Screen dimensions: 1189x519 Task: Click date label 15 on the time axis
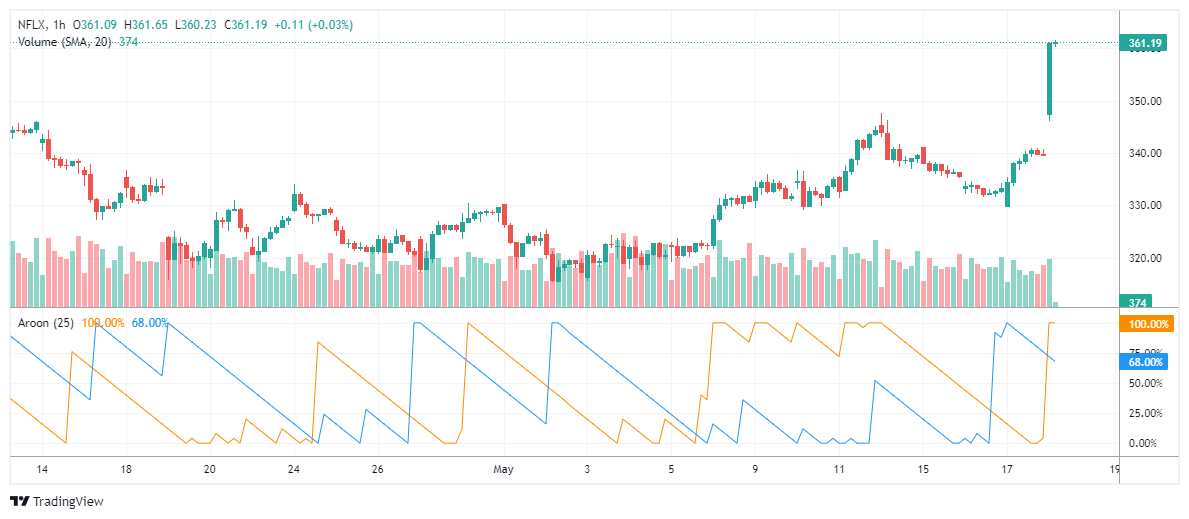pos(923,470)
